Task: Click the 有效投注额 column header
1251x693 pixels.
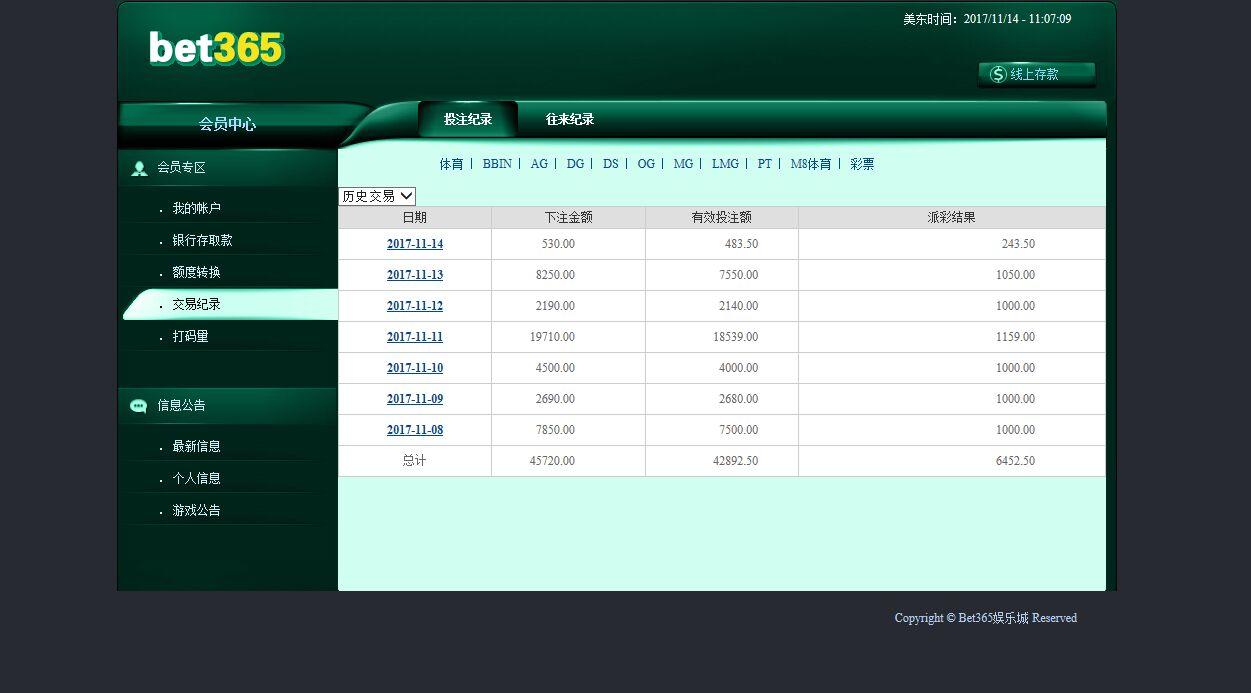Action: 721,217
